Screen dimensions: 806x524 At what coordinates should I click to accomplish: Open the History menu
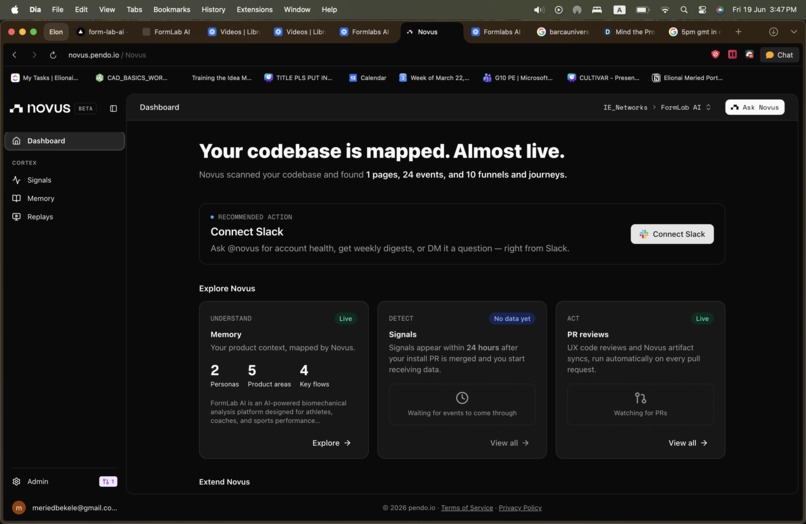pyautogui.click(x=213, y=10)
